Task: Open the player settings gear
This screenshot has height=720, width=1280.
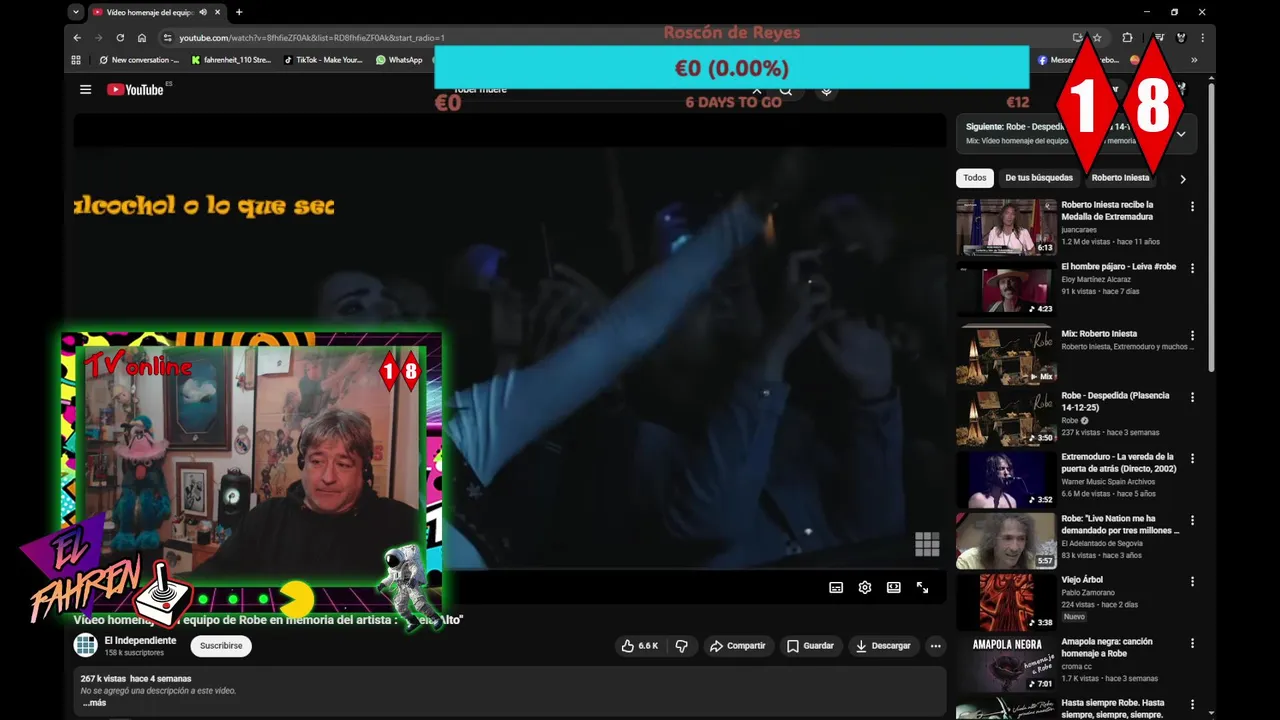Action: [865, 587]
